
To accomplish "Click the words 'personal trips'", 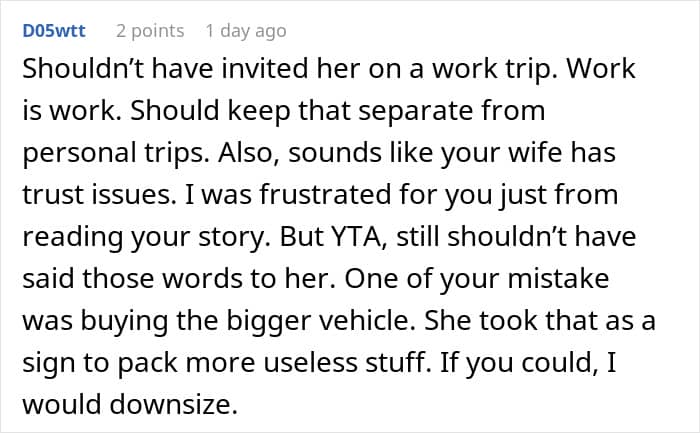I will (116, 153).
